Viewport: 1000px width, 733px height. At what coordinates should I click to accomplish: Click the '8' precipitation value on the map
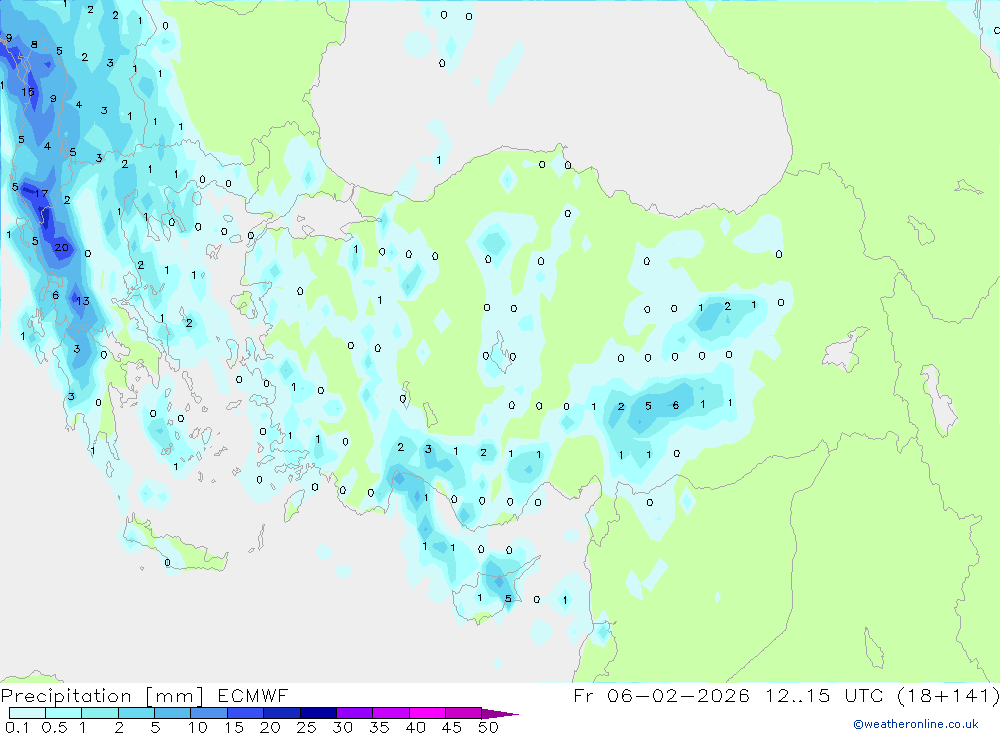34,45
